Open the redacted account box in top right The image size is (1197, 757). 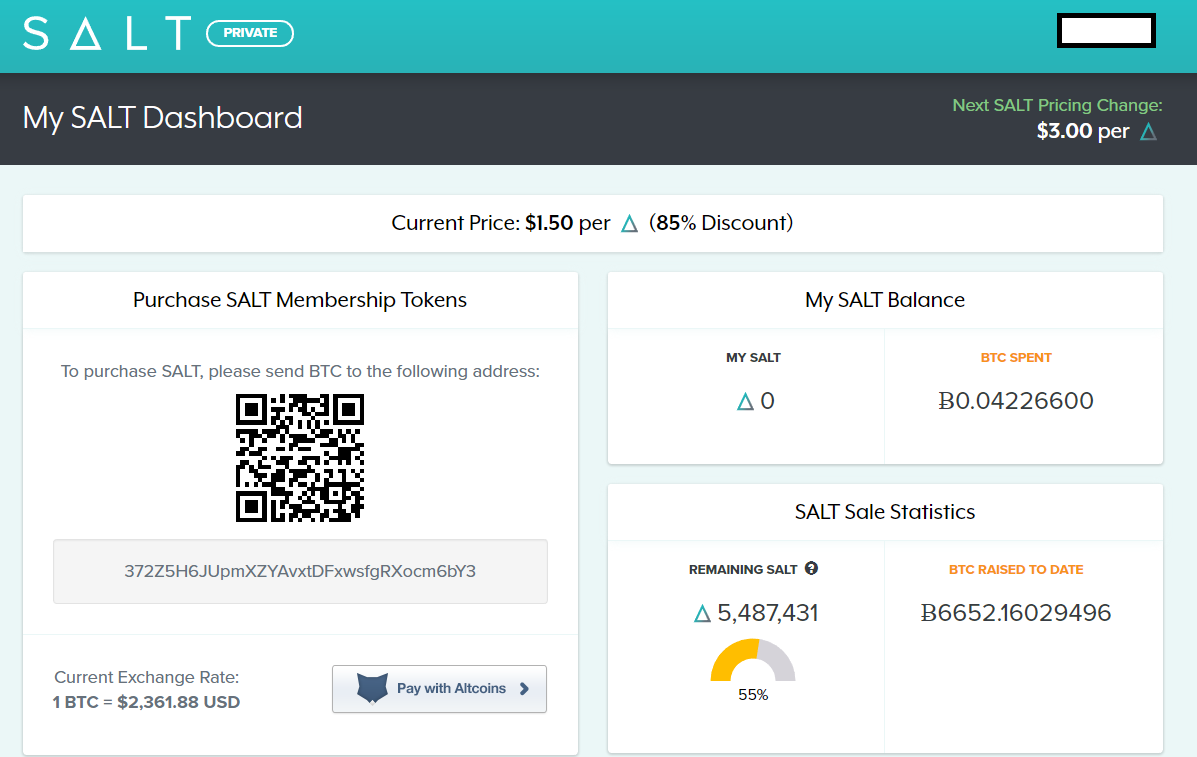click(x=1106, y=31)
